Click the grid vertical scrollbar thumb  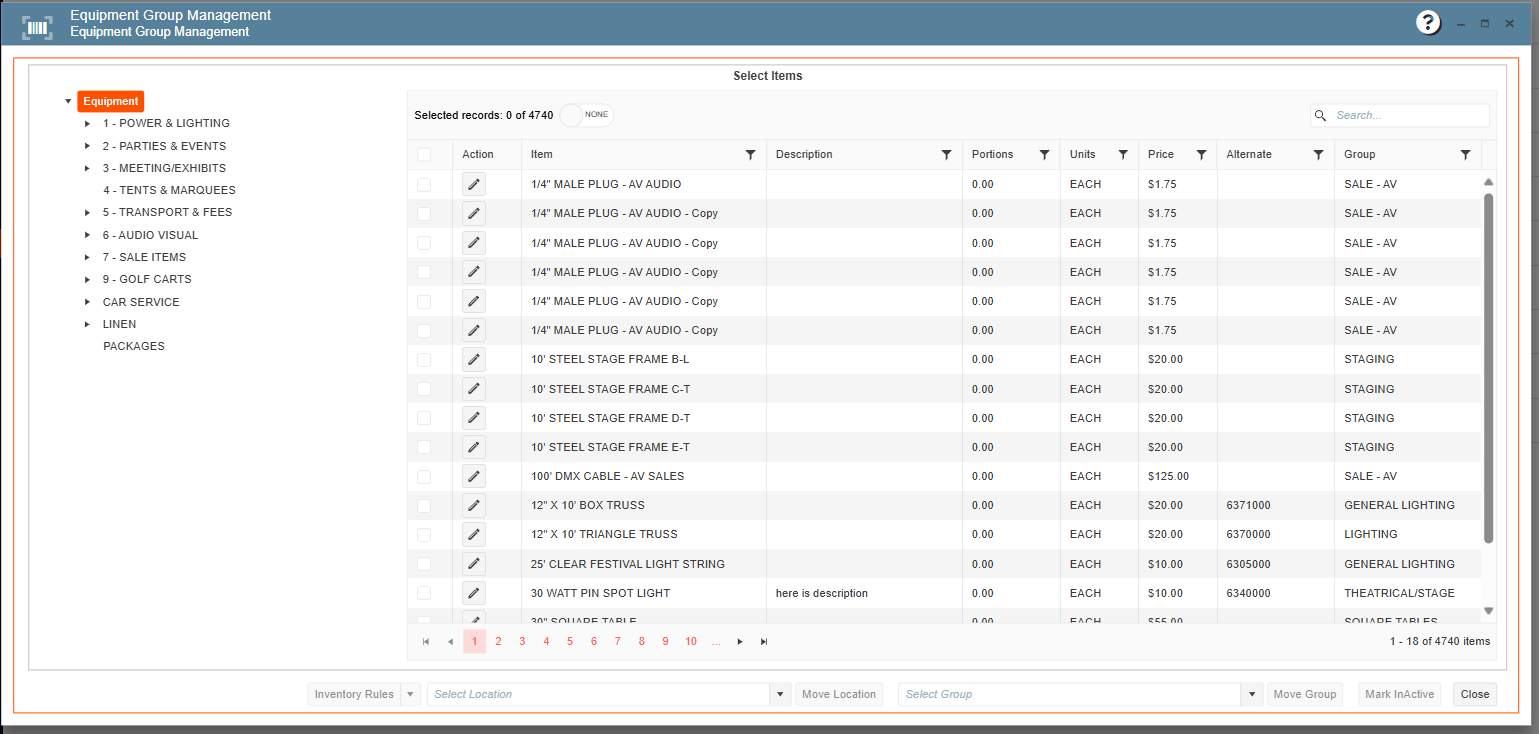tap(1488, 368)
